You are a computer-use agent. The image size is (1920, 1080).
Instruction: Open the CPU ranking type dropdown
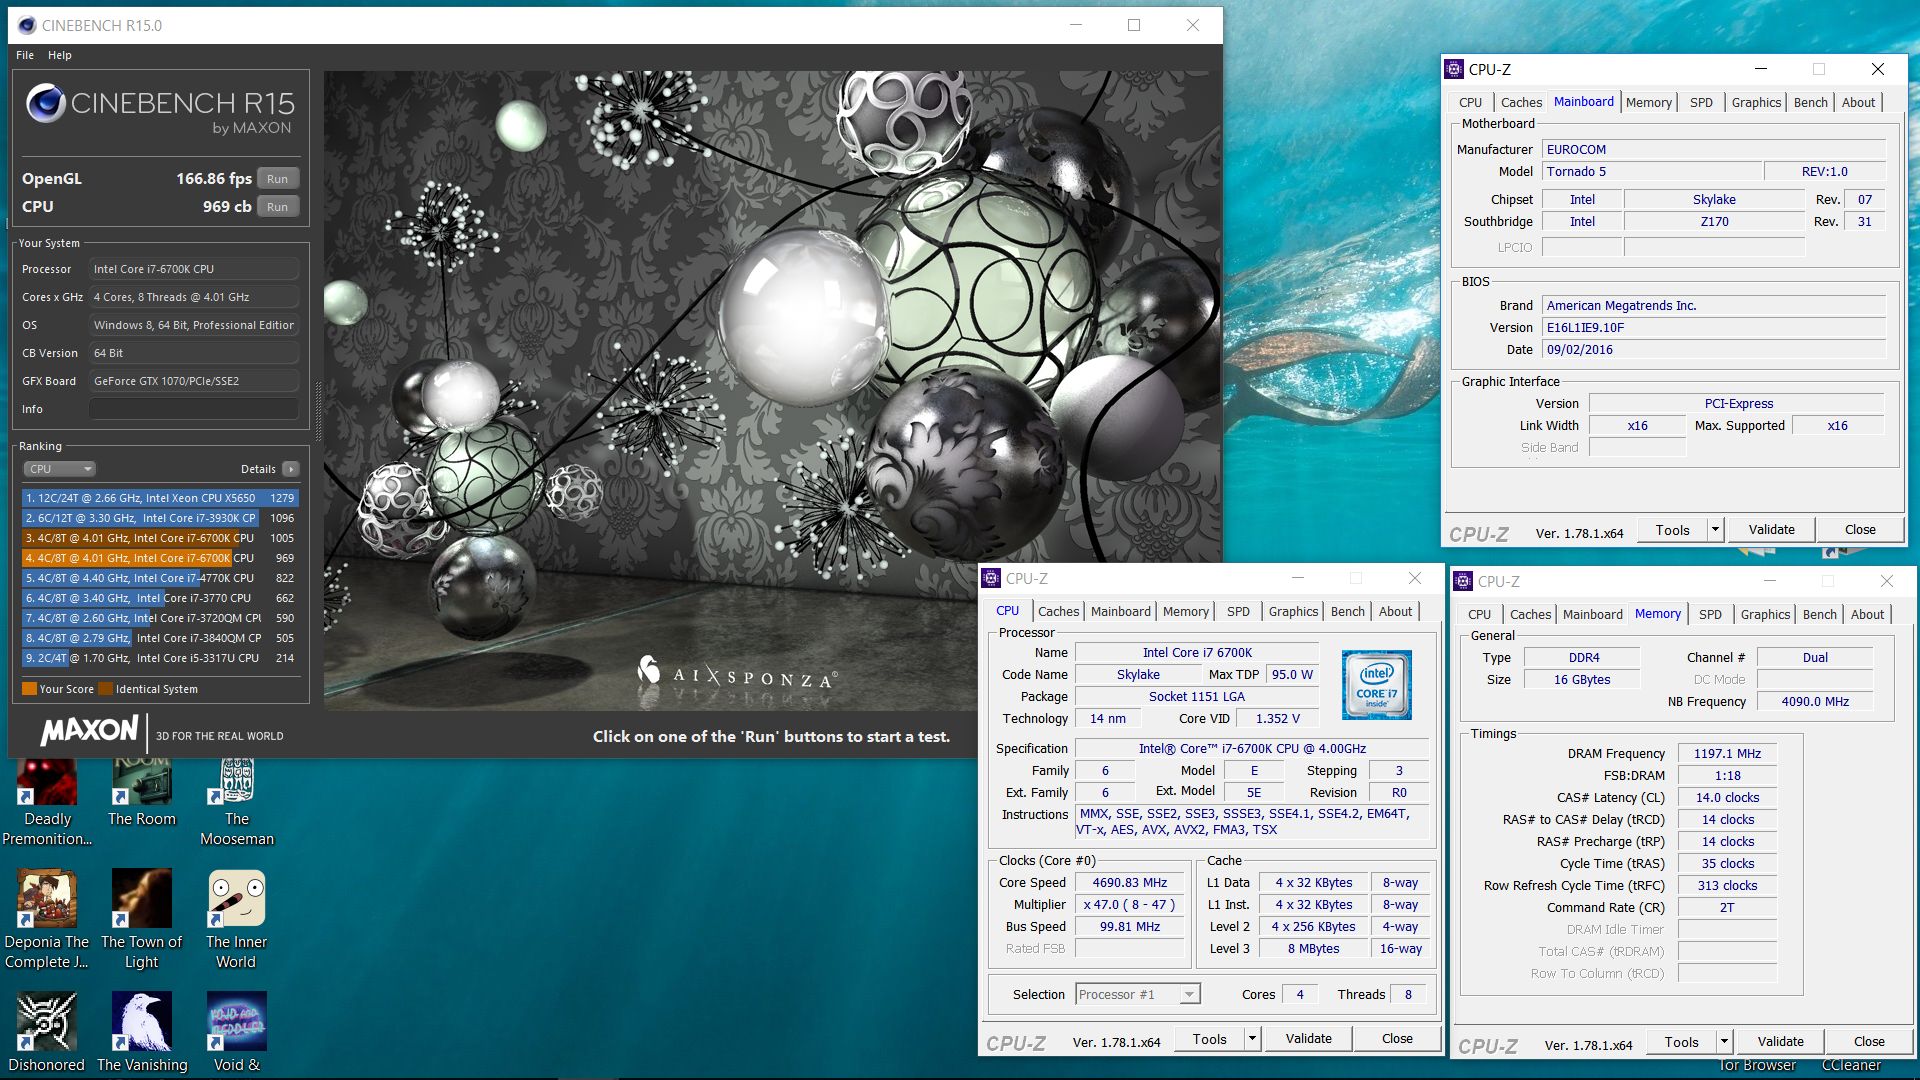(x=59, y=469)
